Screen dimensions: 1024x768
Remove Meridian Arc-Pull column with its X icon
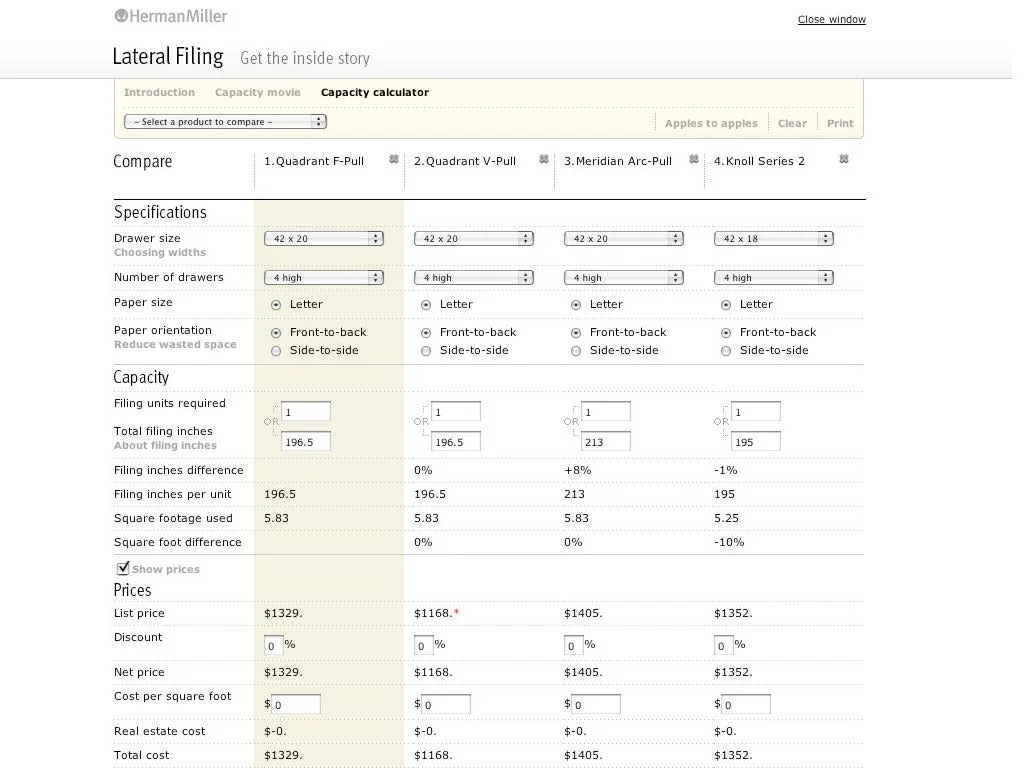(694, 159)
